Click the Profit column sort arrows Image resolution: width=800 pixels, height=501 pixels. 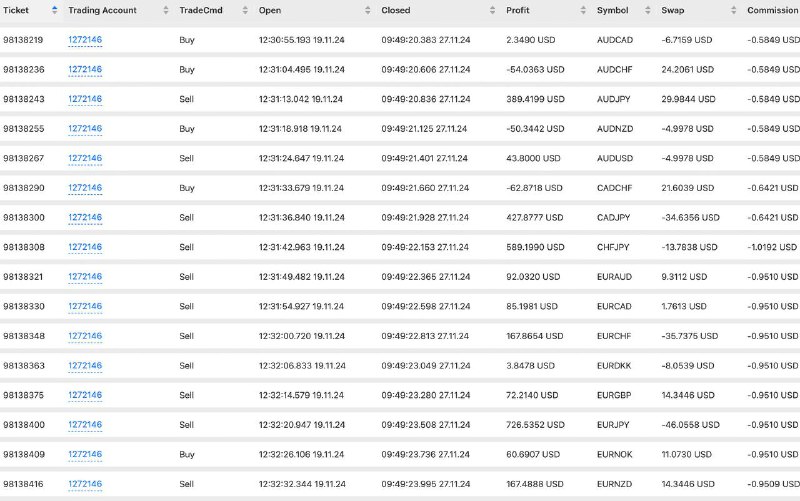(583, 10)
